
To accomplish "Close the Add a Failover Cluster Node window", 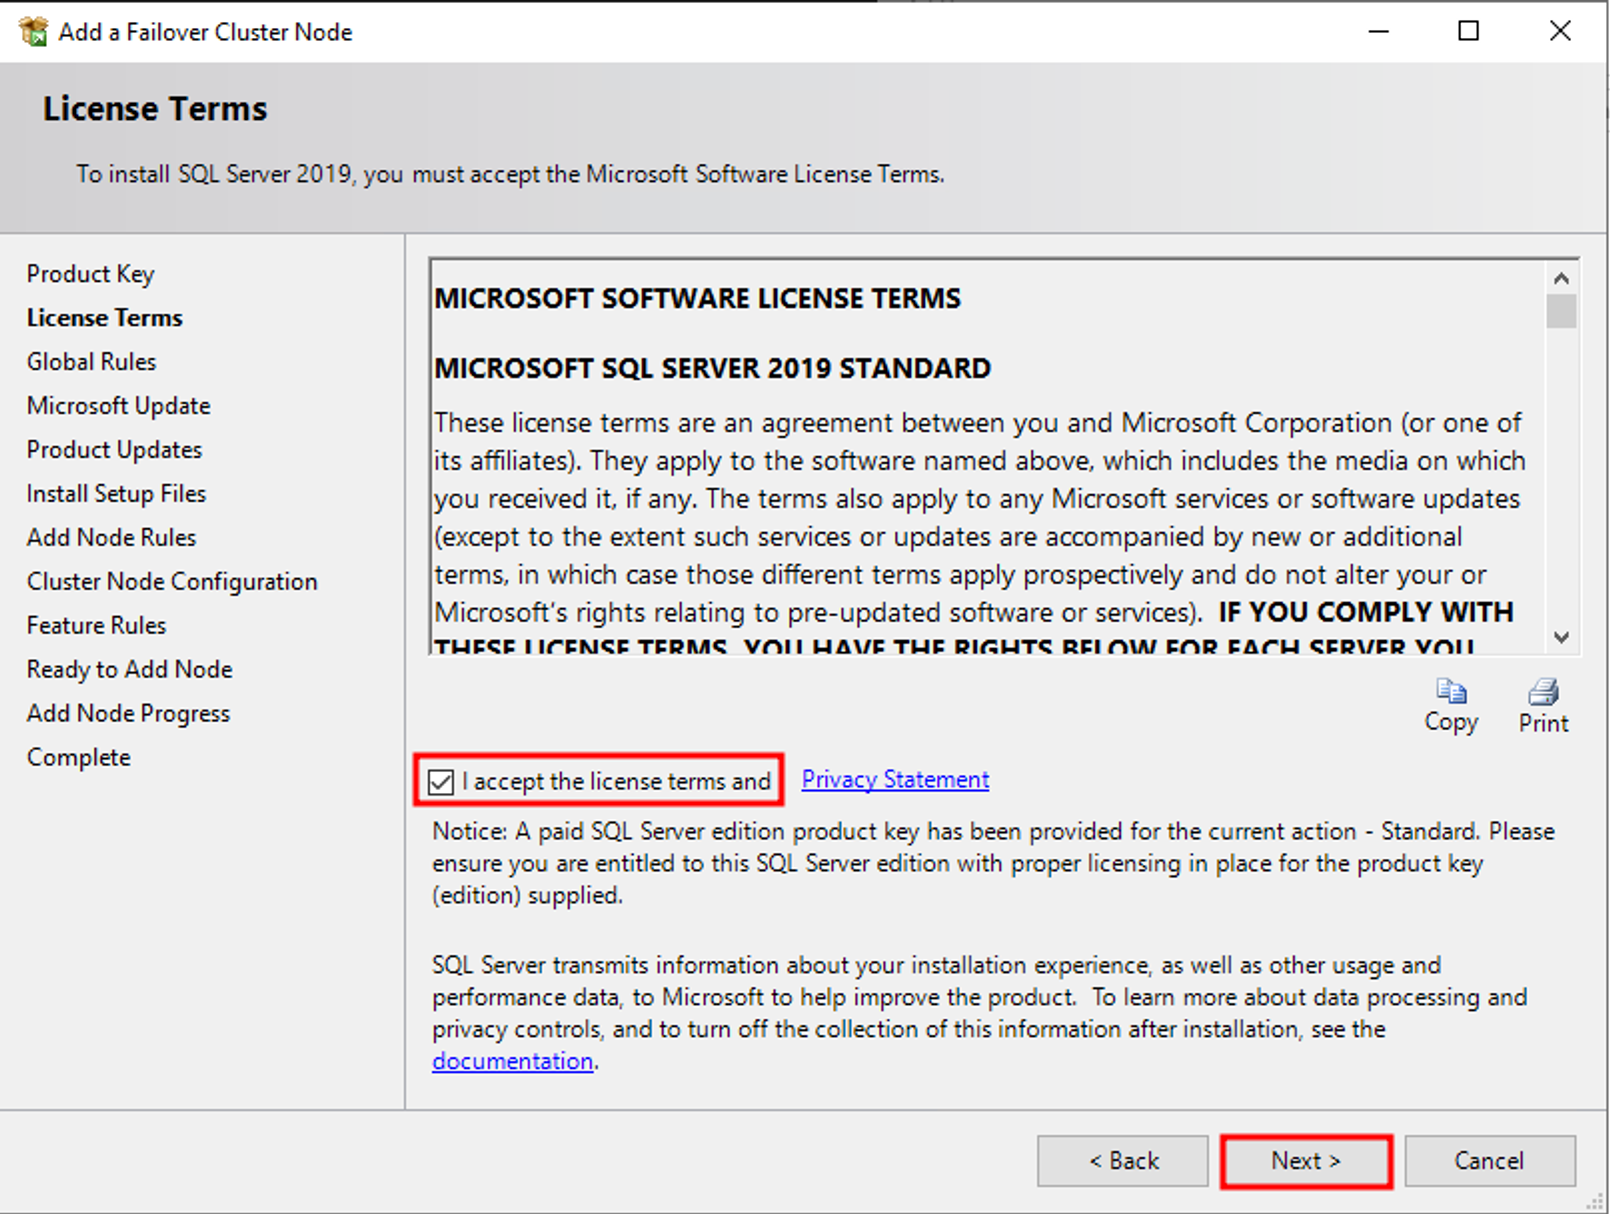I will tap(1560, 32).
